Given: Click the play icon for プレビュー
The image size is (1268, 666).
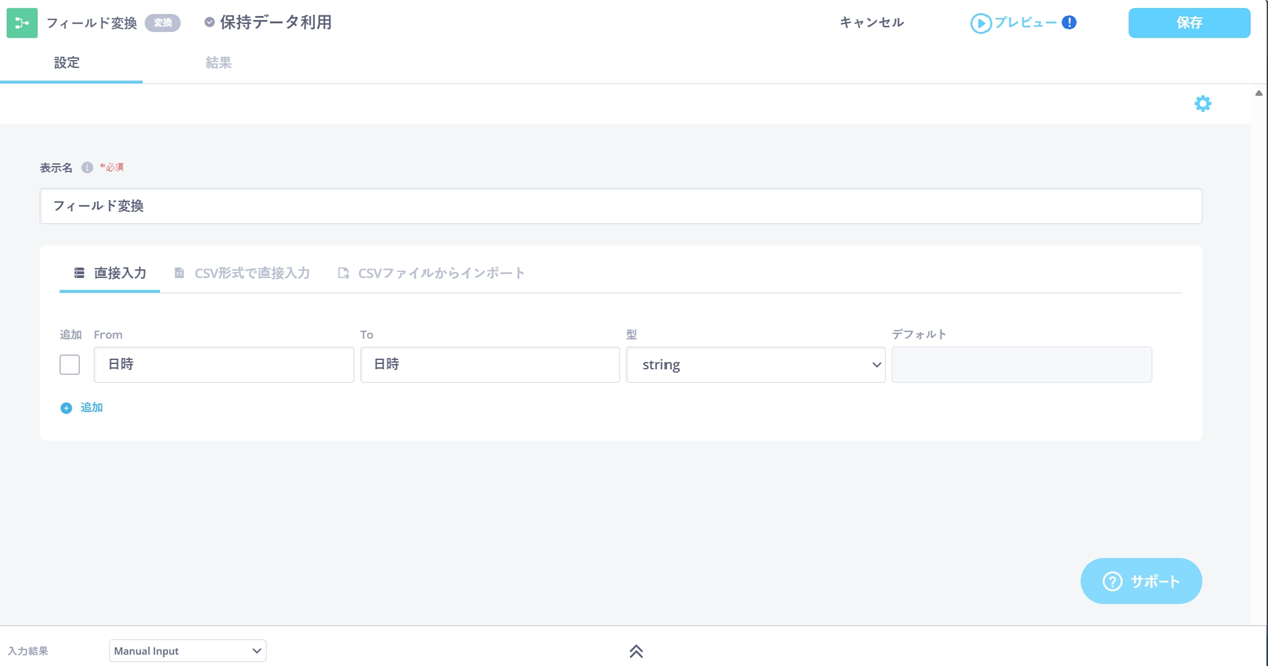Looking at the screenshot, I should pos(980,23).
